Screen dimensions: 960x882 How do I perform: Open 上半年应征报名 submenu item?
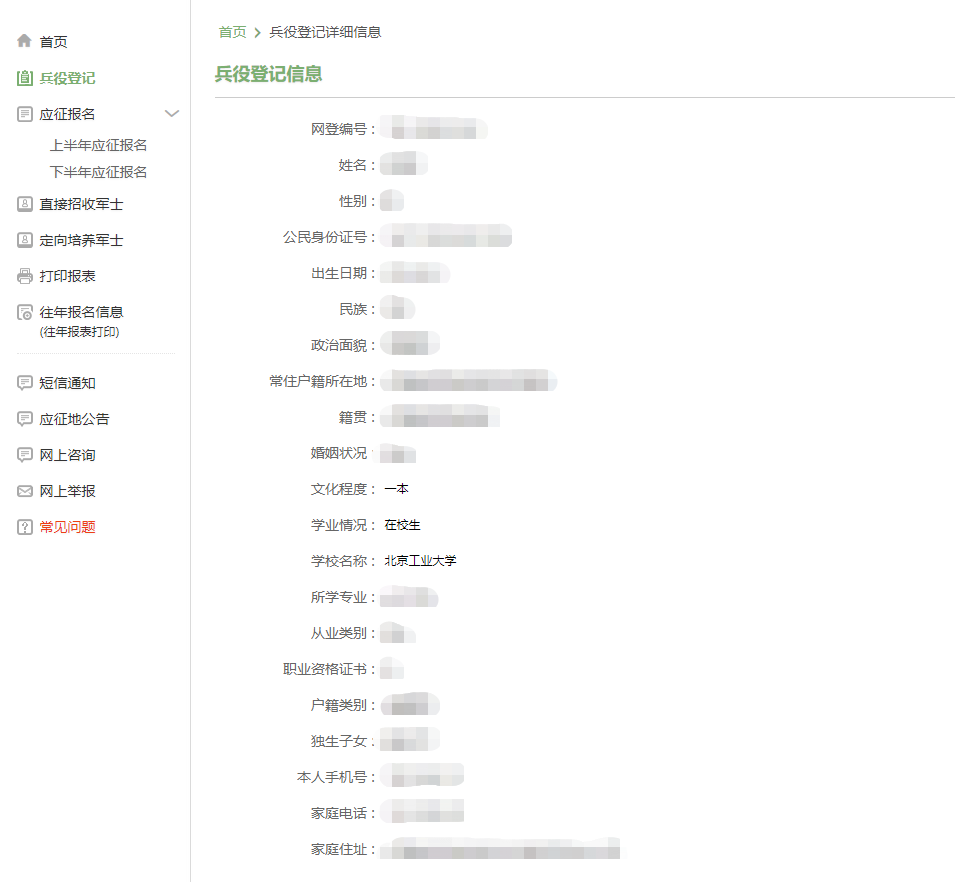pos(99,146)
